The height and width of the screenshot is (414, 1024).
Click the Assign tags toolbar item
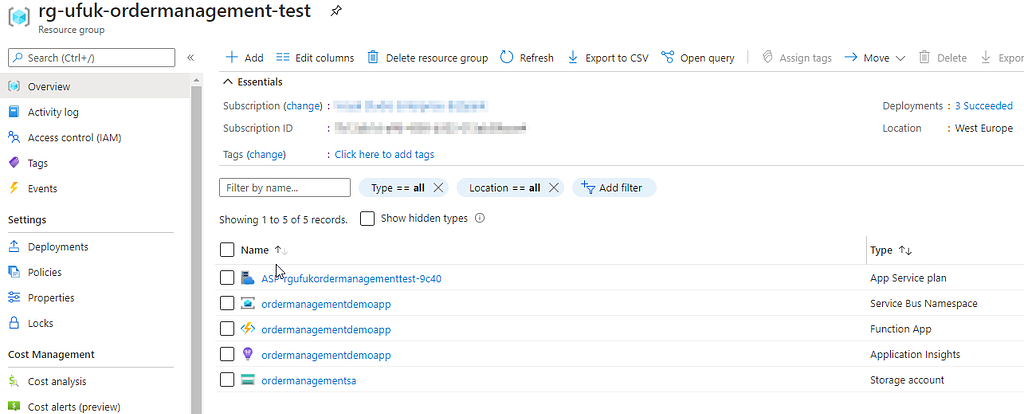(797, 57)
